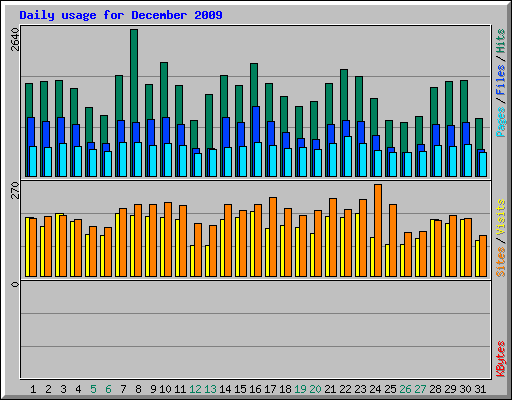The image size is (512, 400).
Task: Click the Sites legend label
Action: point(501,262)
